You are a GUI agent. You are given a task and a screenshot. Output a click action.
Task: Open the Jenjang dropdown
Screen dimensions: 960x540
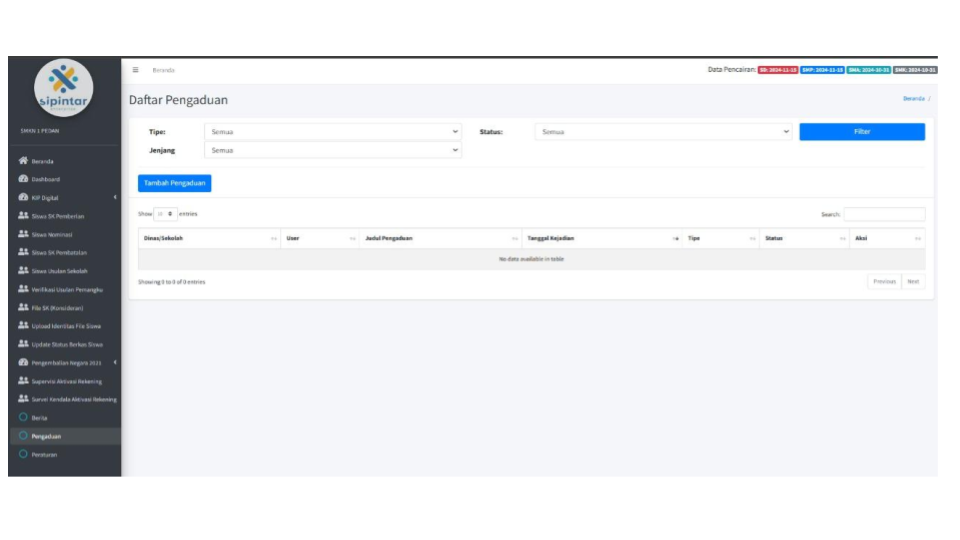(x=333, y=150)
